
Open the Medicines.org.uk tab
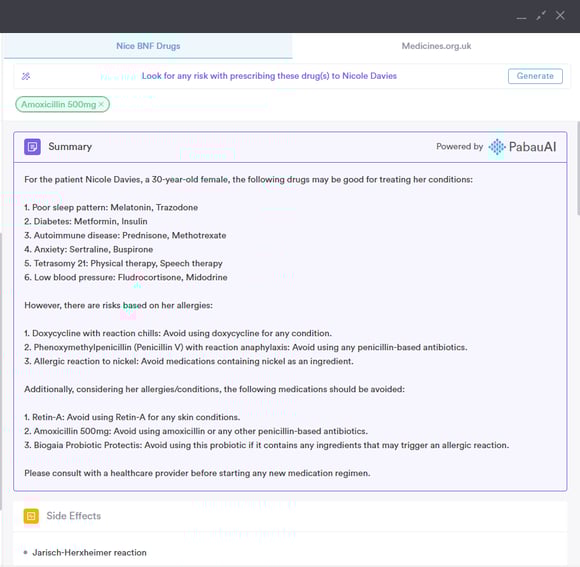pyautogui.click(x=436, y=46)
